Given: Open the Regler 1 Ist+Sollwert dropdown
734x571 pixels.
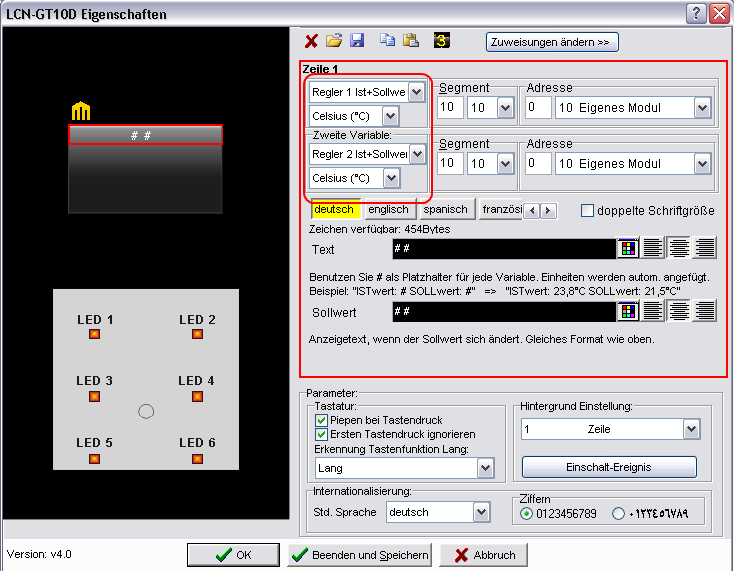Looking at the screenshot, I should pyautogui.click(x=417, y=92).
